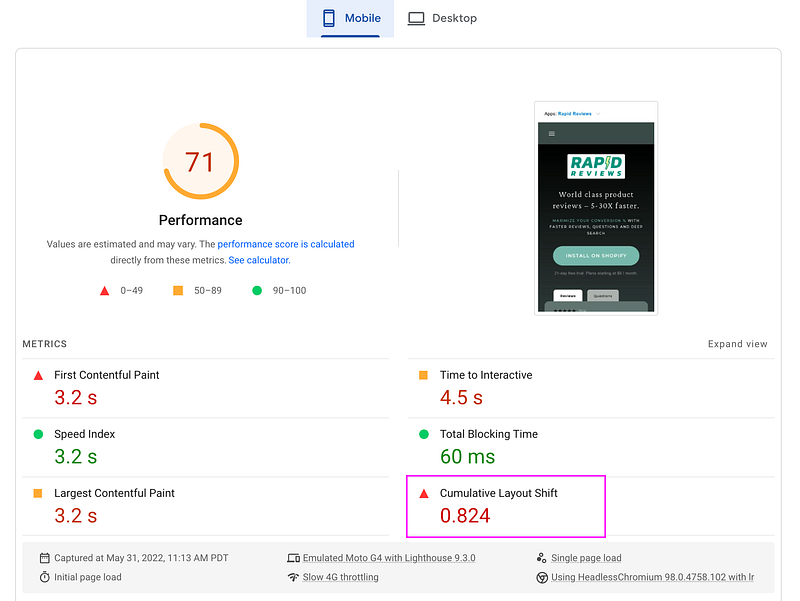The height and width of the screenshot is (601, 800).
Task: Open the performance score is calculated link
Action: (x=286, y=244)
